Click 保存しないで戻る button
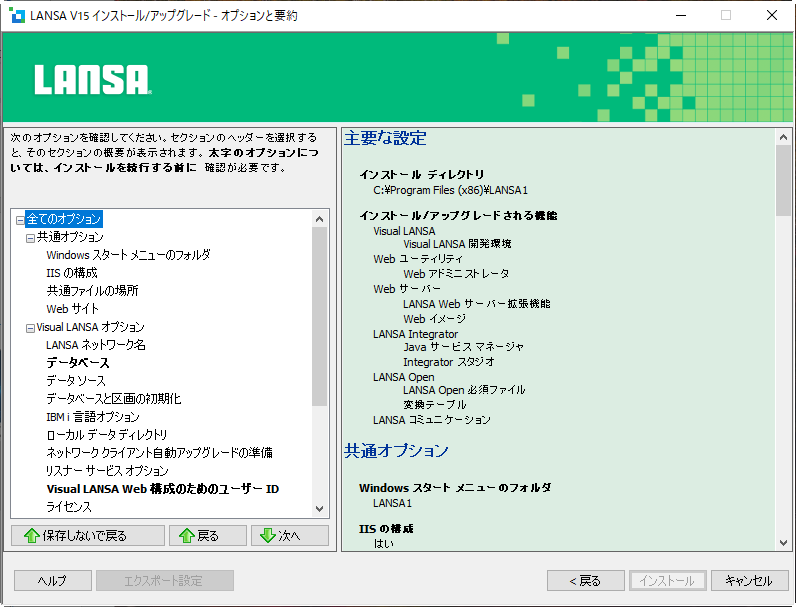Image resolution: width=796 pixels, height=607 pixels. (88, 535)
